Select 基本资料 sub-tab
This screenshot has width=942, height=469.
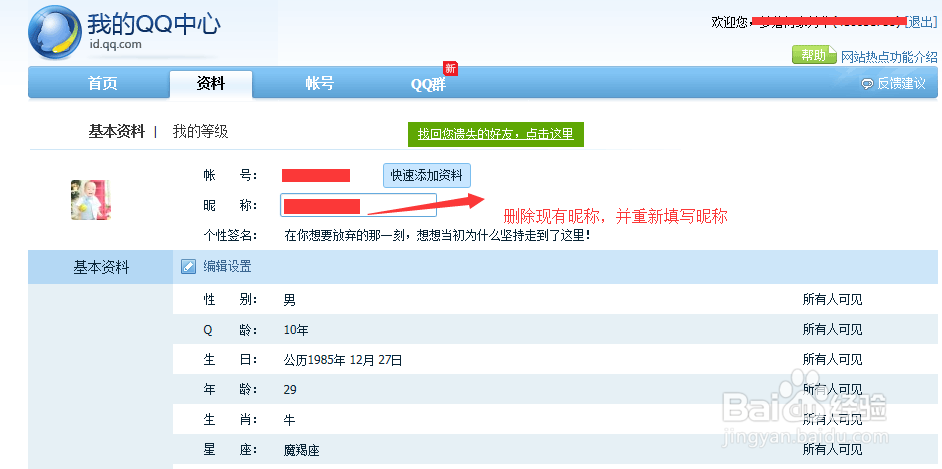[117, 132]
